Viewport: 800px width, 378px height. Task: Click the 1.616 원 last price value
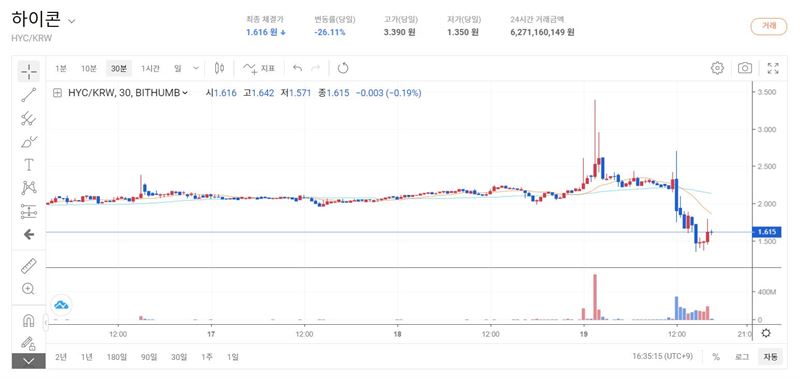(266, 32)
